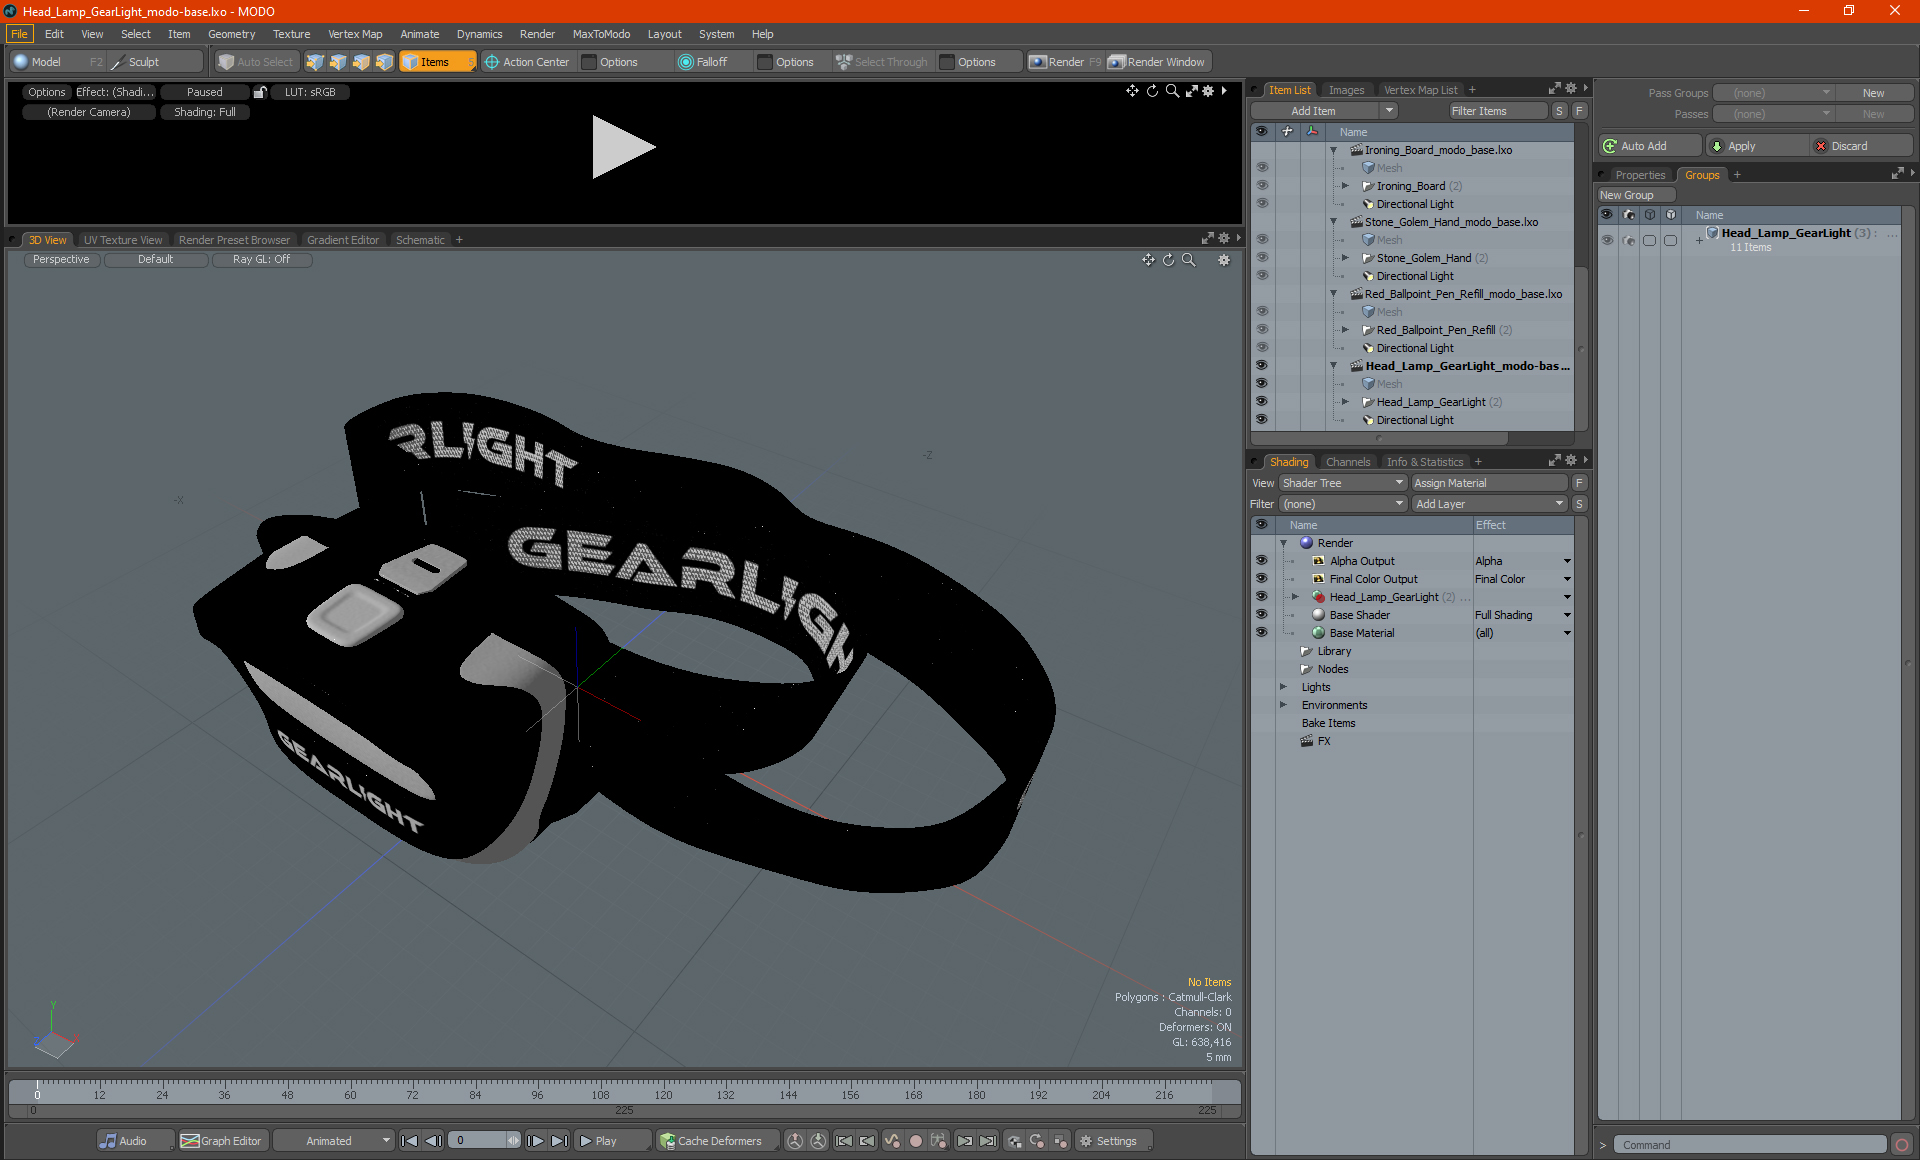Open the Animated keying mode dropdown
This screenshot has height=1160, width=1920.
(x=335, y=1141)
